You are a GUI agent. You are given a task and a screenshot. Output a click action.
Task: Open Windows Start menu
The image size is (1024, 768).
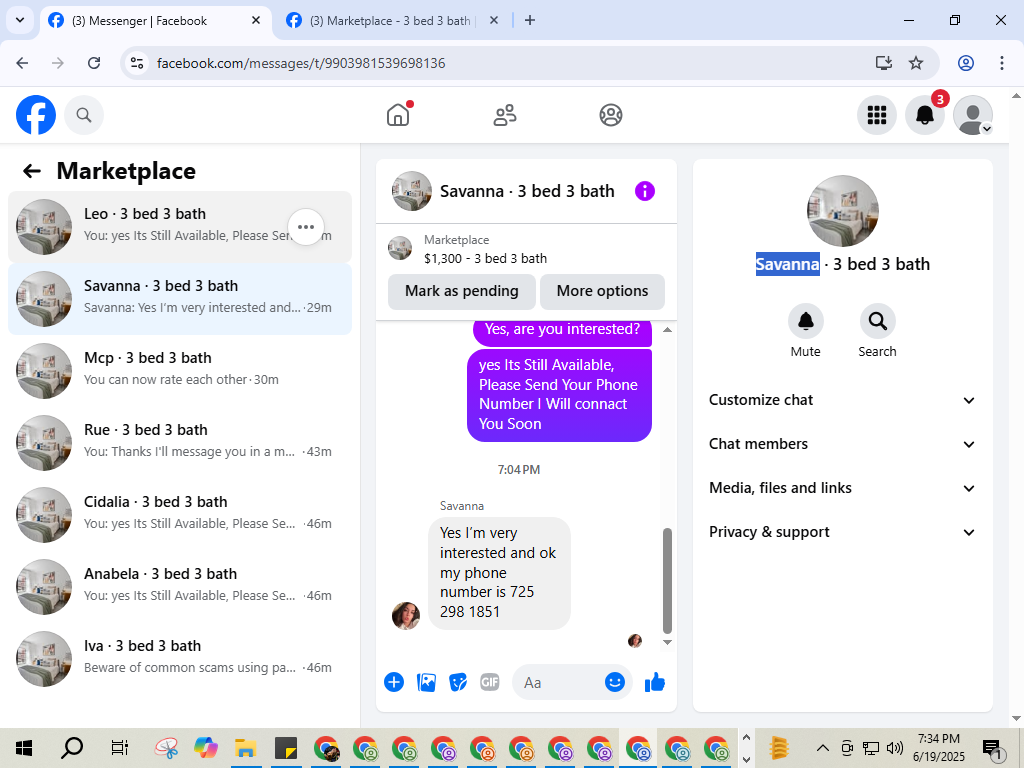[x=24, y=748]
